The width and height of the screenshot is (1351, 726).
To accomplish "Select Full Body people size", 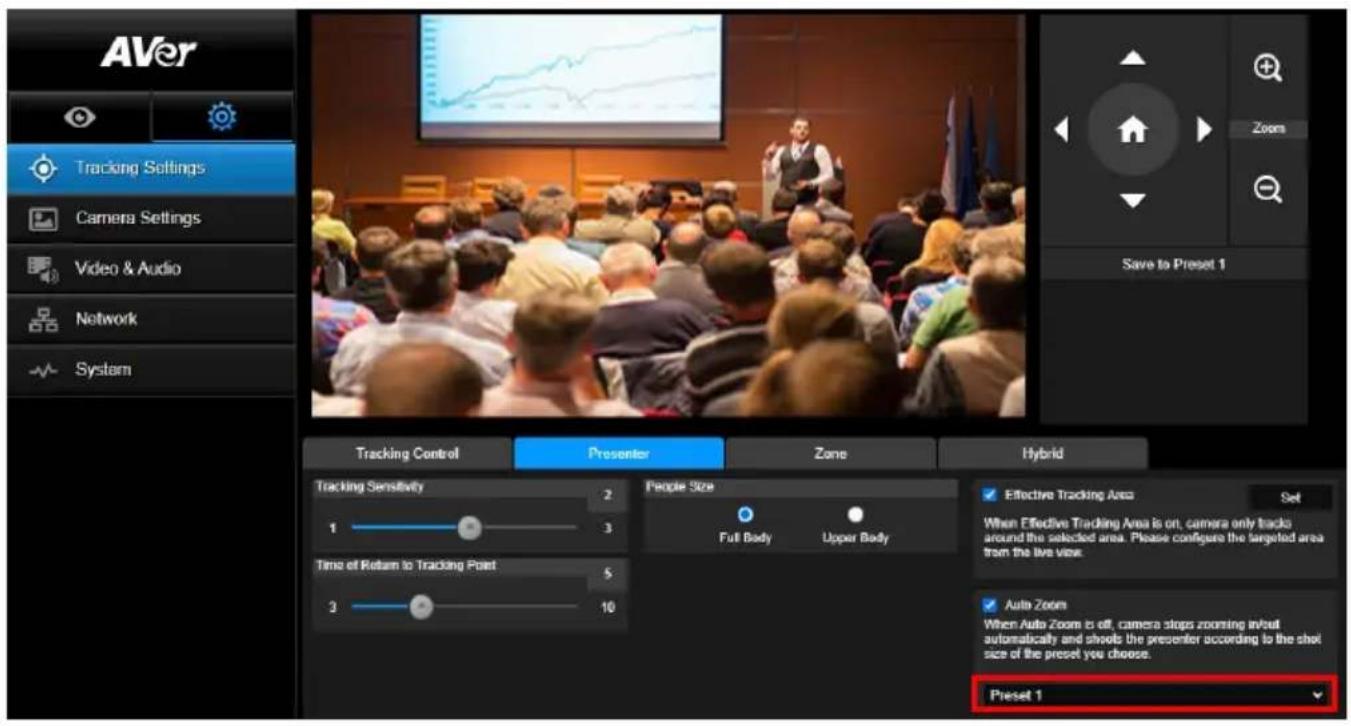I will click(744, 514).
